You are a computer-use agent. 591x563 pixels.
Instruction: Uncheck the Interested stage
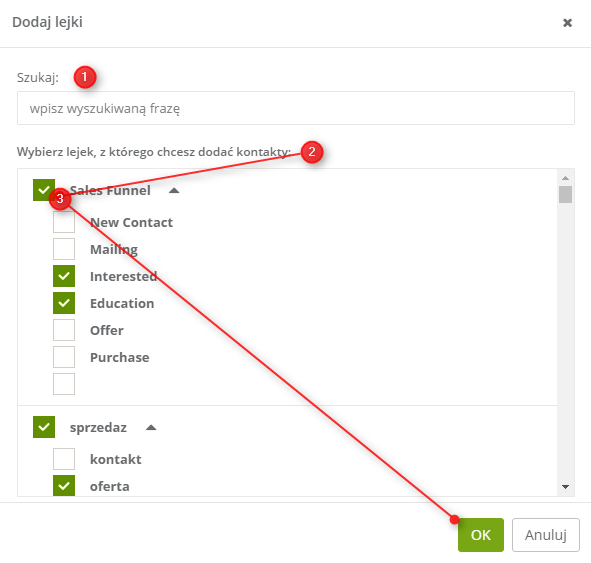point(64,276)
